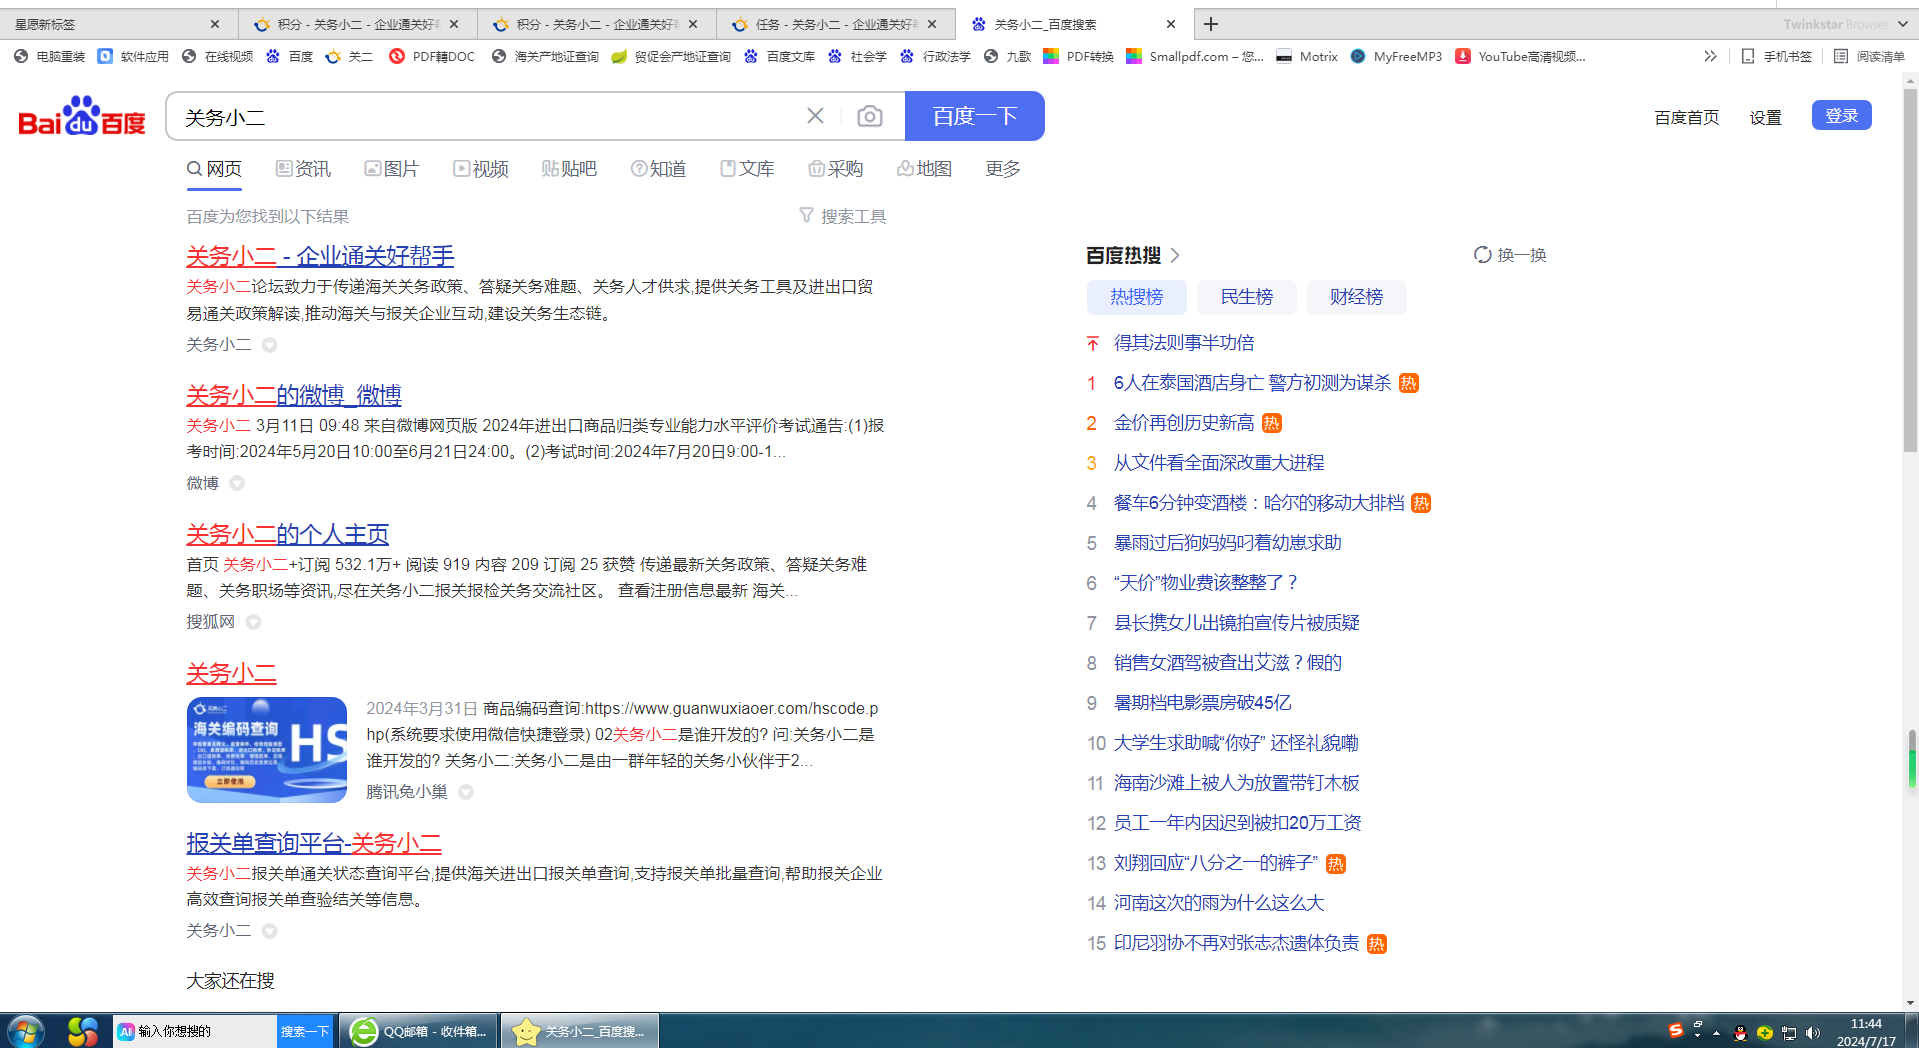
Task: Focus the search input containing 关务小二
Action: point(490,117)
